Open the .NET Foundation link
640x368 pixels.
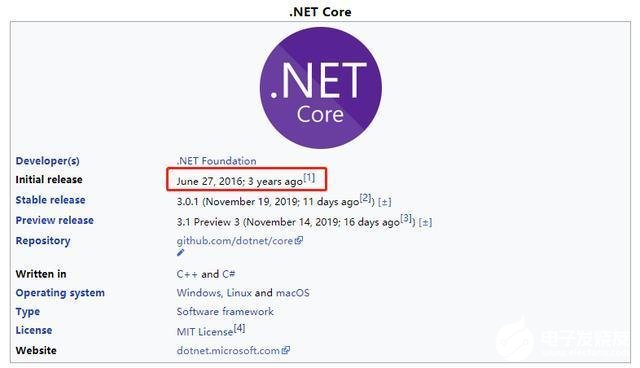point(217,161)
